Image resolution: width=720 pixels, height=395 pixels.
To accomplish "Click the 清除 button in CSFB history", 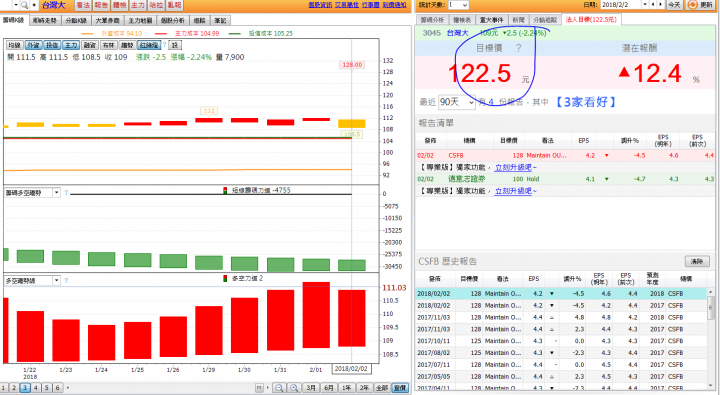I will (x=697, y=261).
